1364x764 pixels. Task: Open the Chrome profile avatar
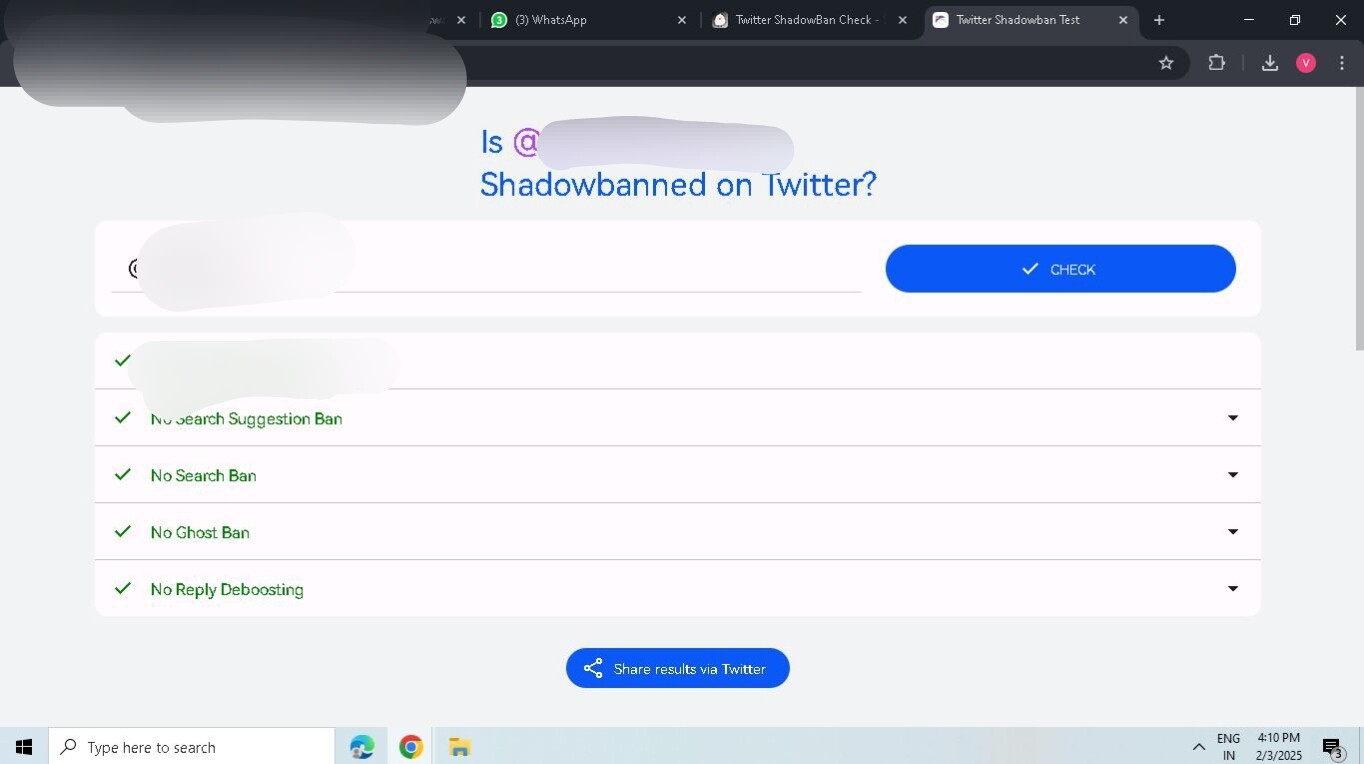coord(1306,63)
